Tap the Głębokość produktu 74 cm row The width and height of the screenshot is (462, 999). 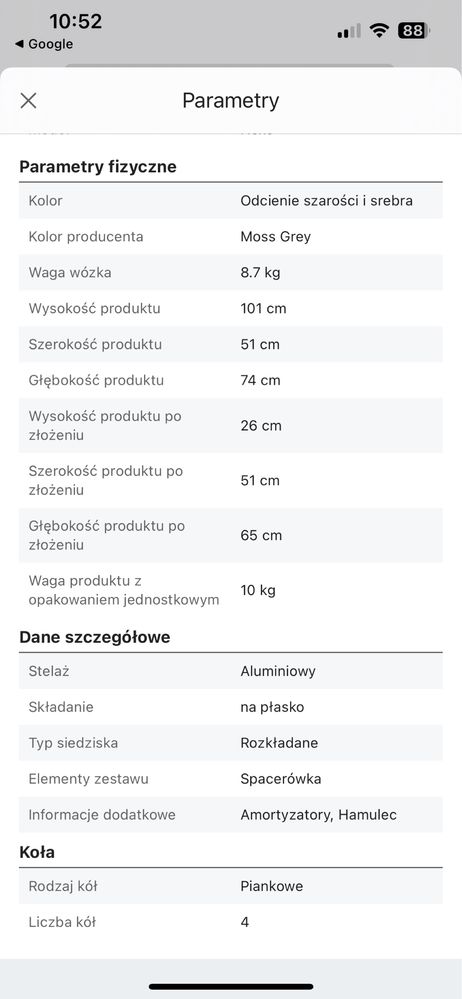coord(231,380)
